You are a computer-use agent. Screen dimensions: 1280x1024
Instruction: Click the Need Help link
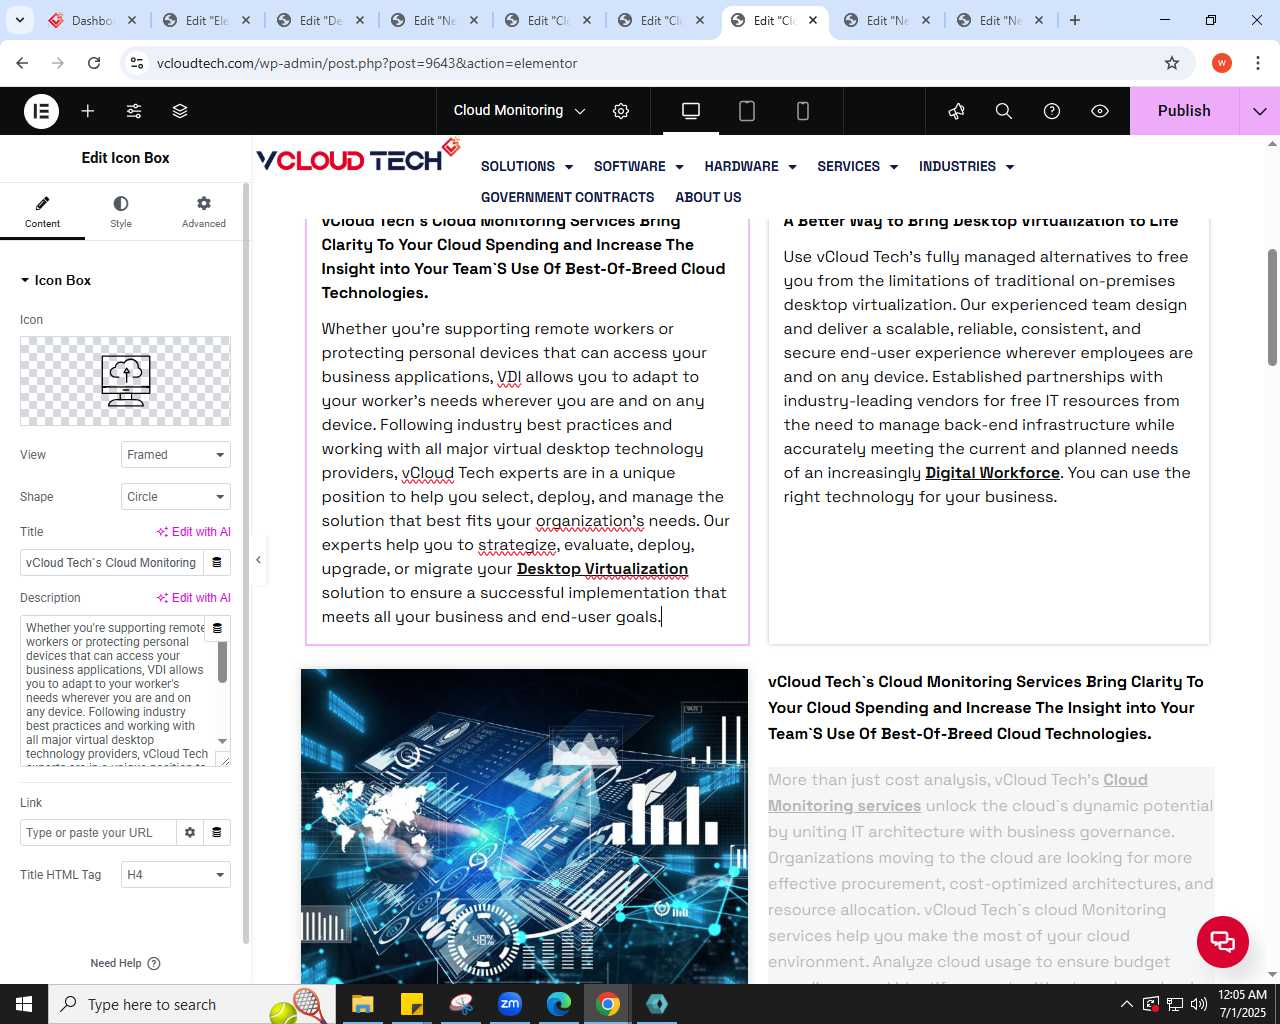(x=125, y=963)
